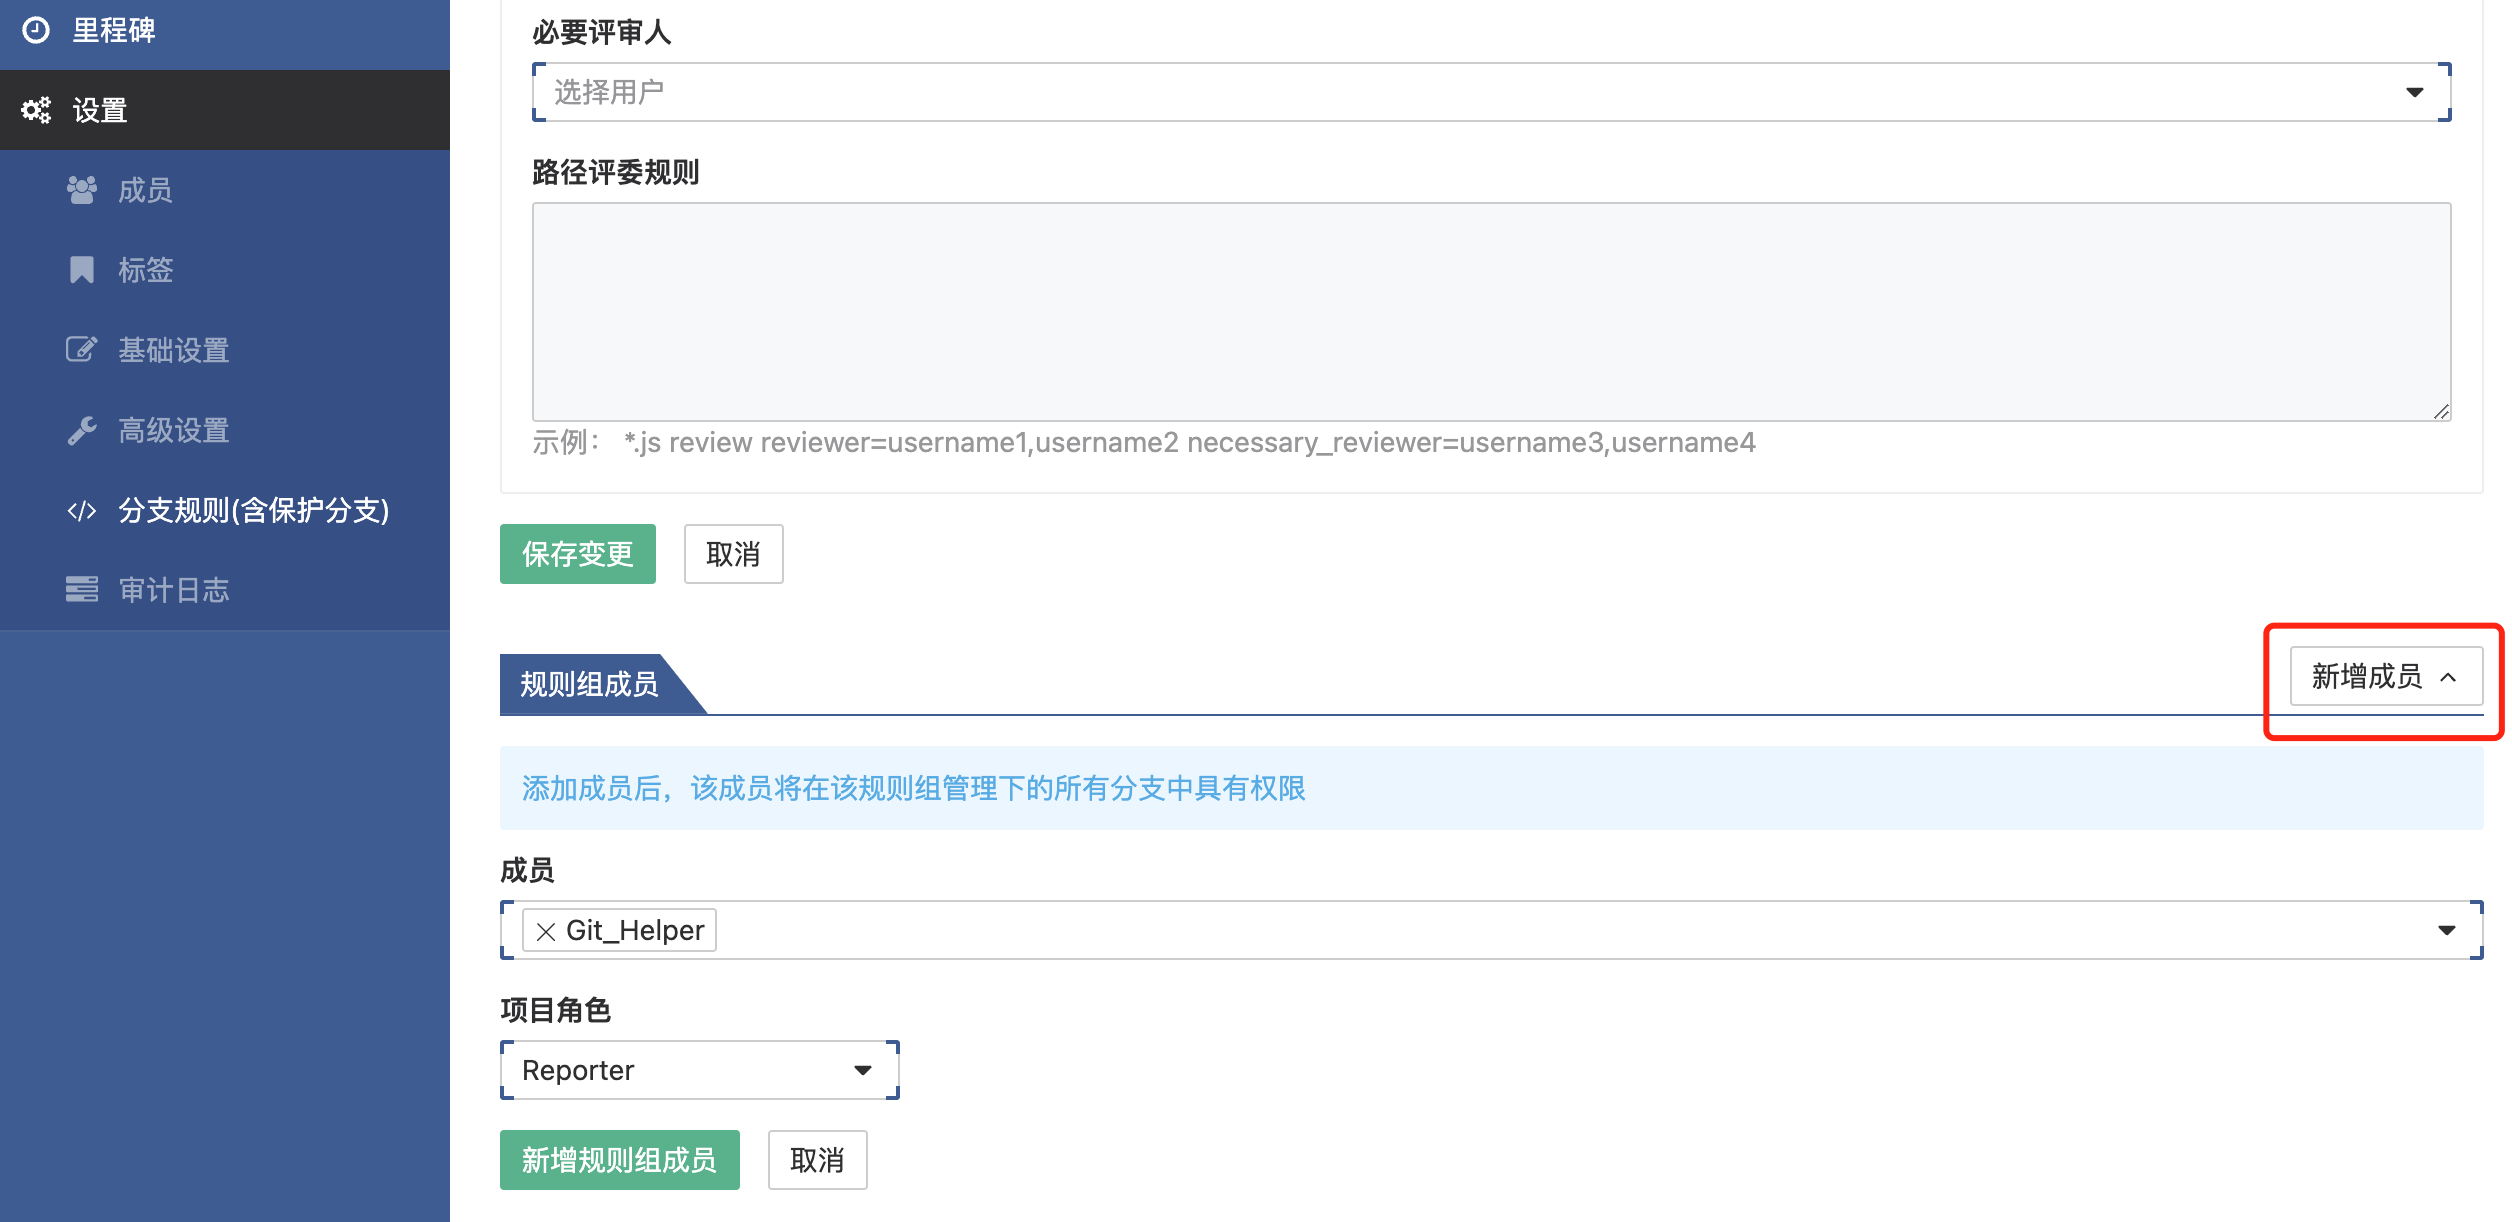Click the bookmark icon next to 标签
The height and width of the screenshot is (1222, 2512).
(x=82, y=270)
